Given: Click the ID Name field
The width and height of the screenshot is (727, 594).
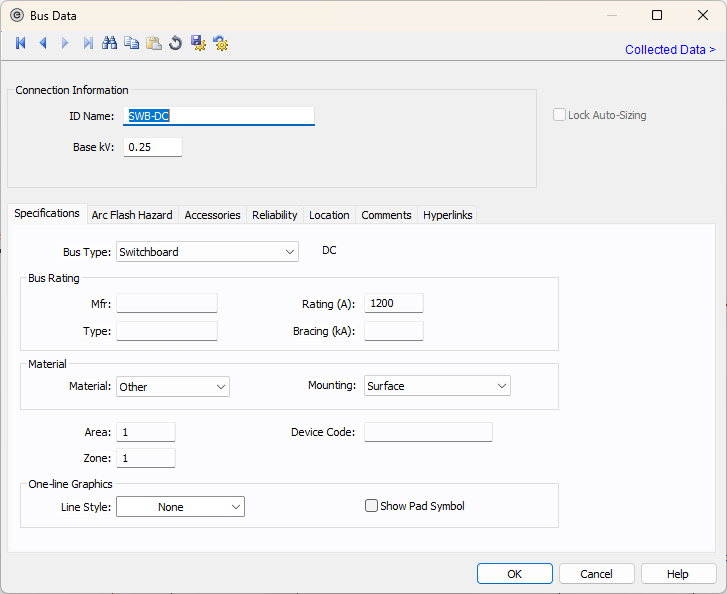Looking at the screenshot, I should [x=219, y=116].
